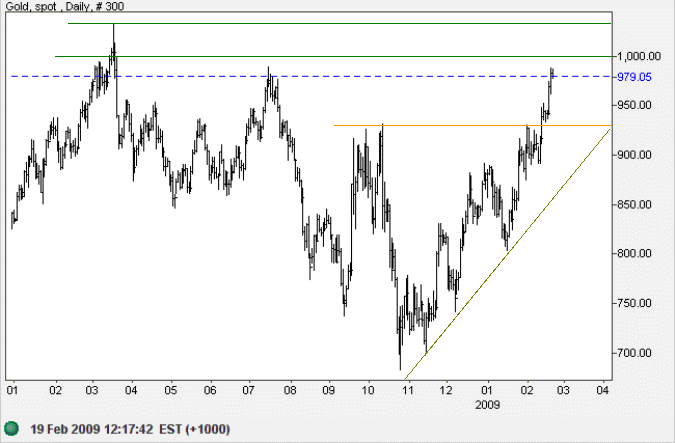Select the upper green horizontal resistance line
Screen dimensions: 675x443
340,23
